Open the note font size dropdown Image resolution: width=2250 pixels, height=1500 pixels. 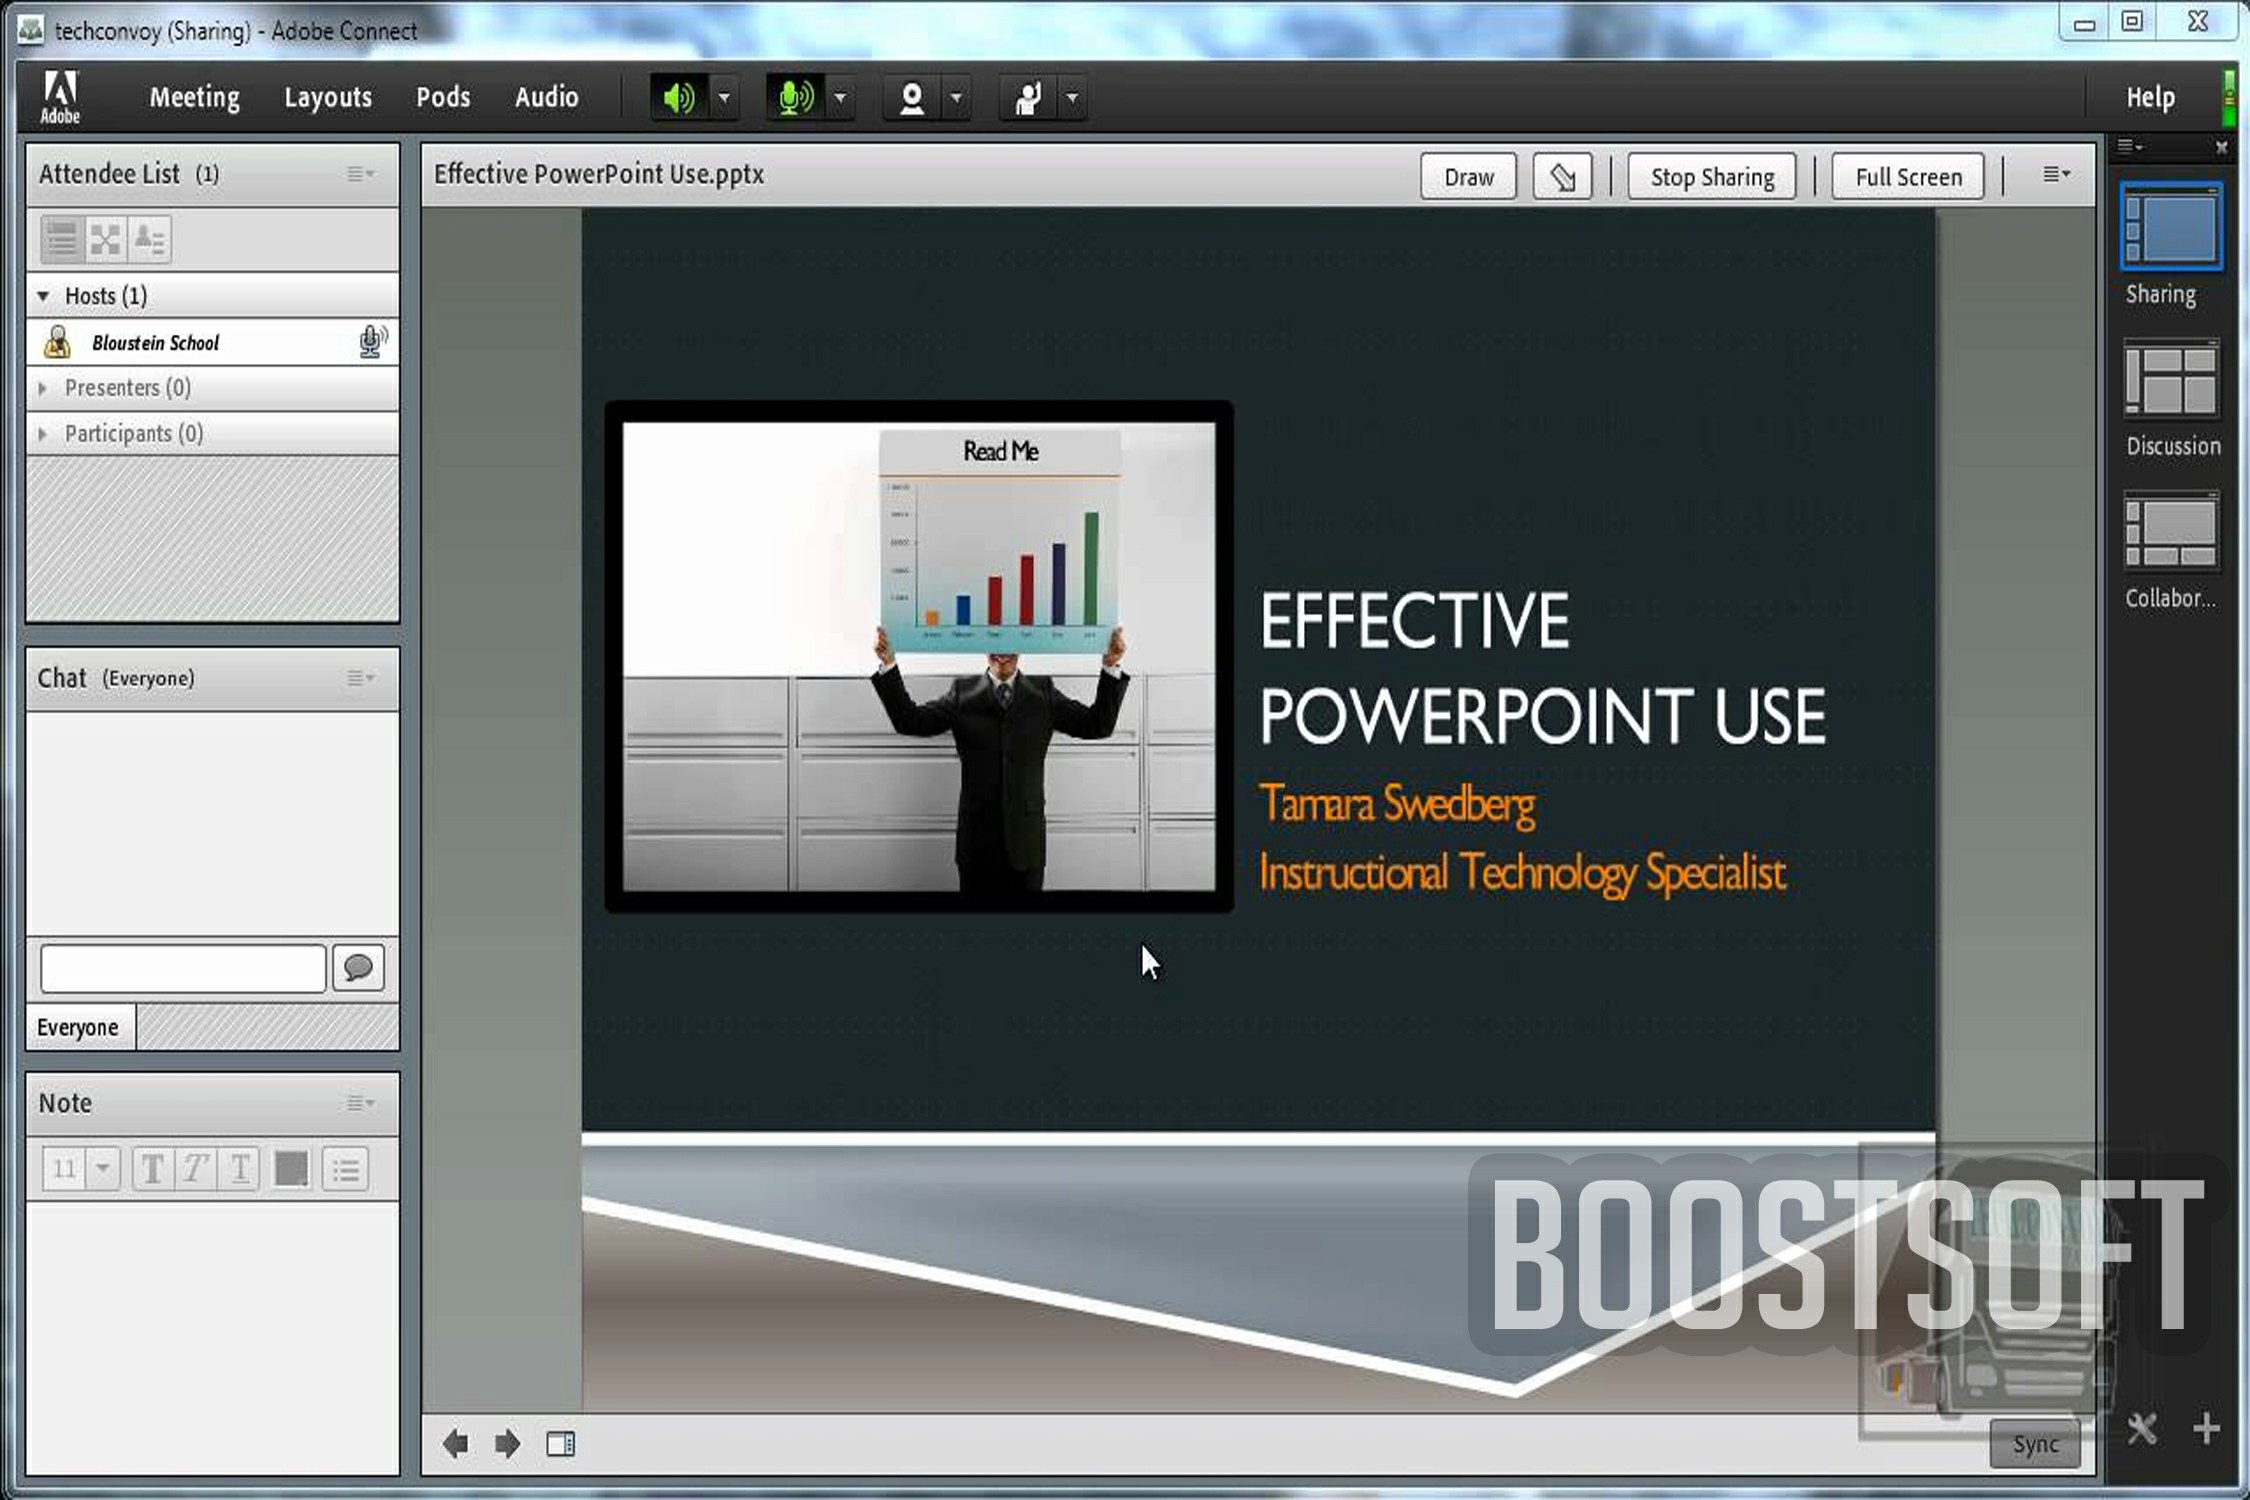pyautogui.click(x=102, y=1168)
